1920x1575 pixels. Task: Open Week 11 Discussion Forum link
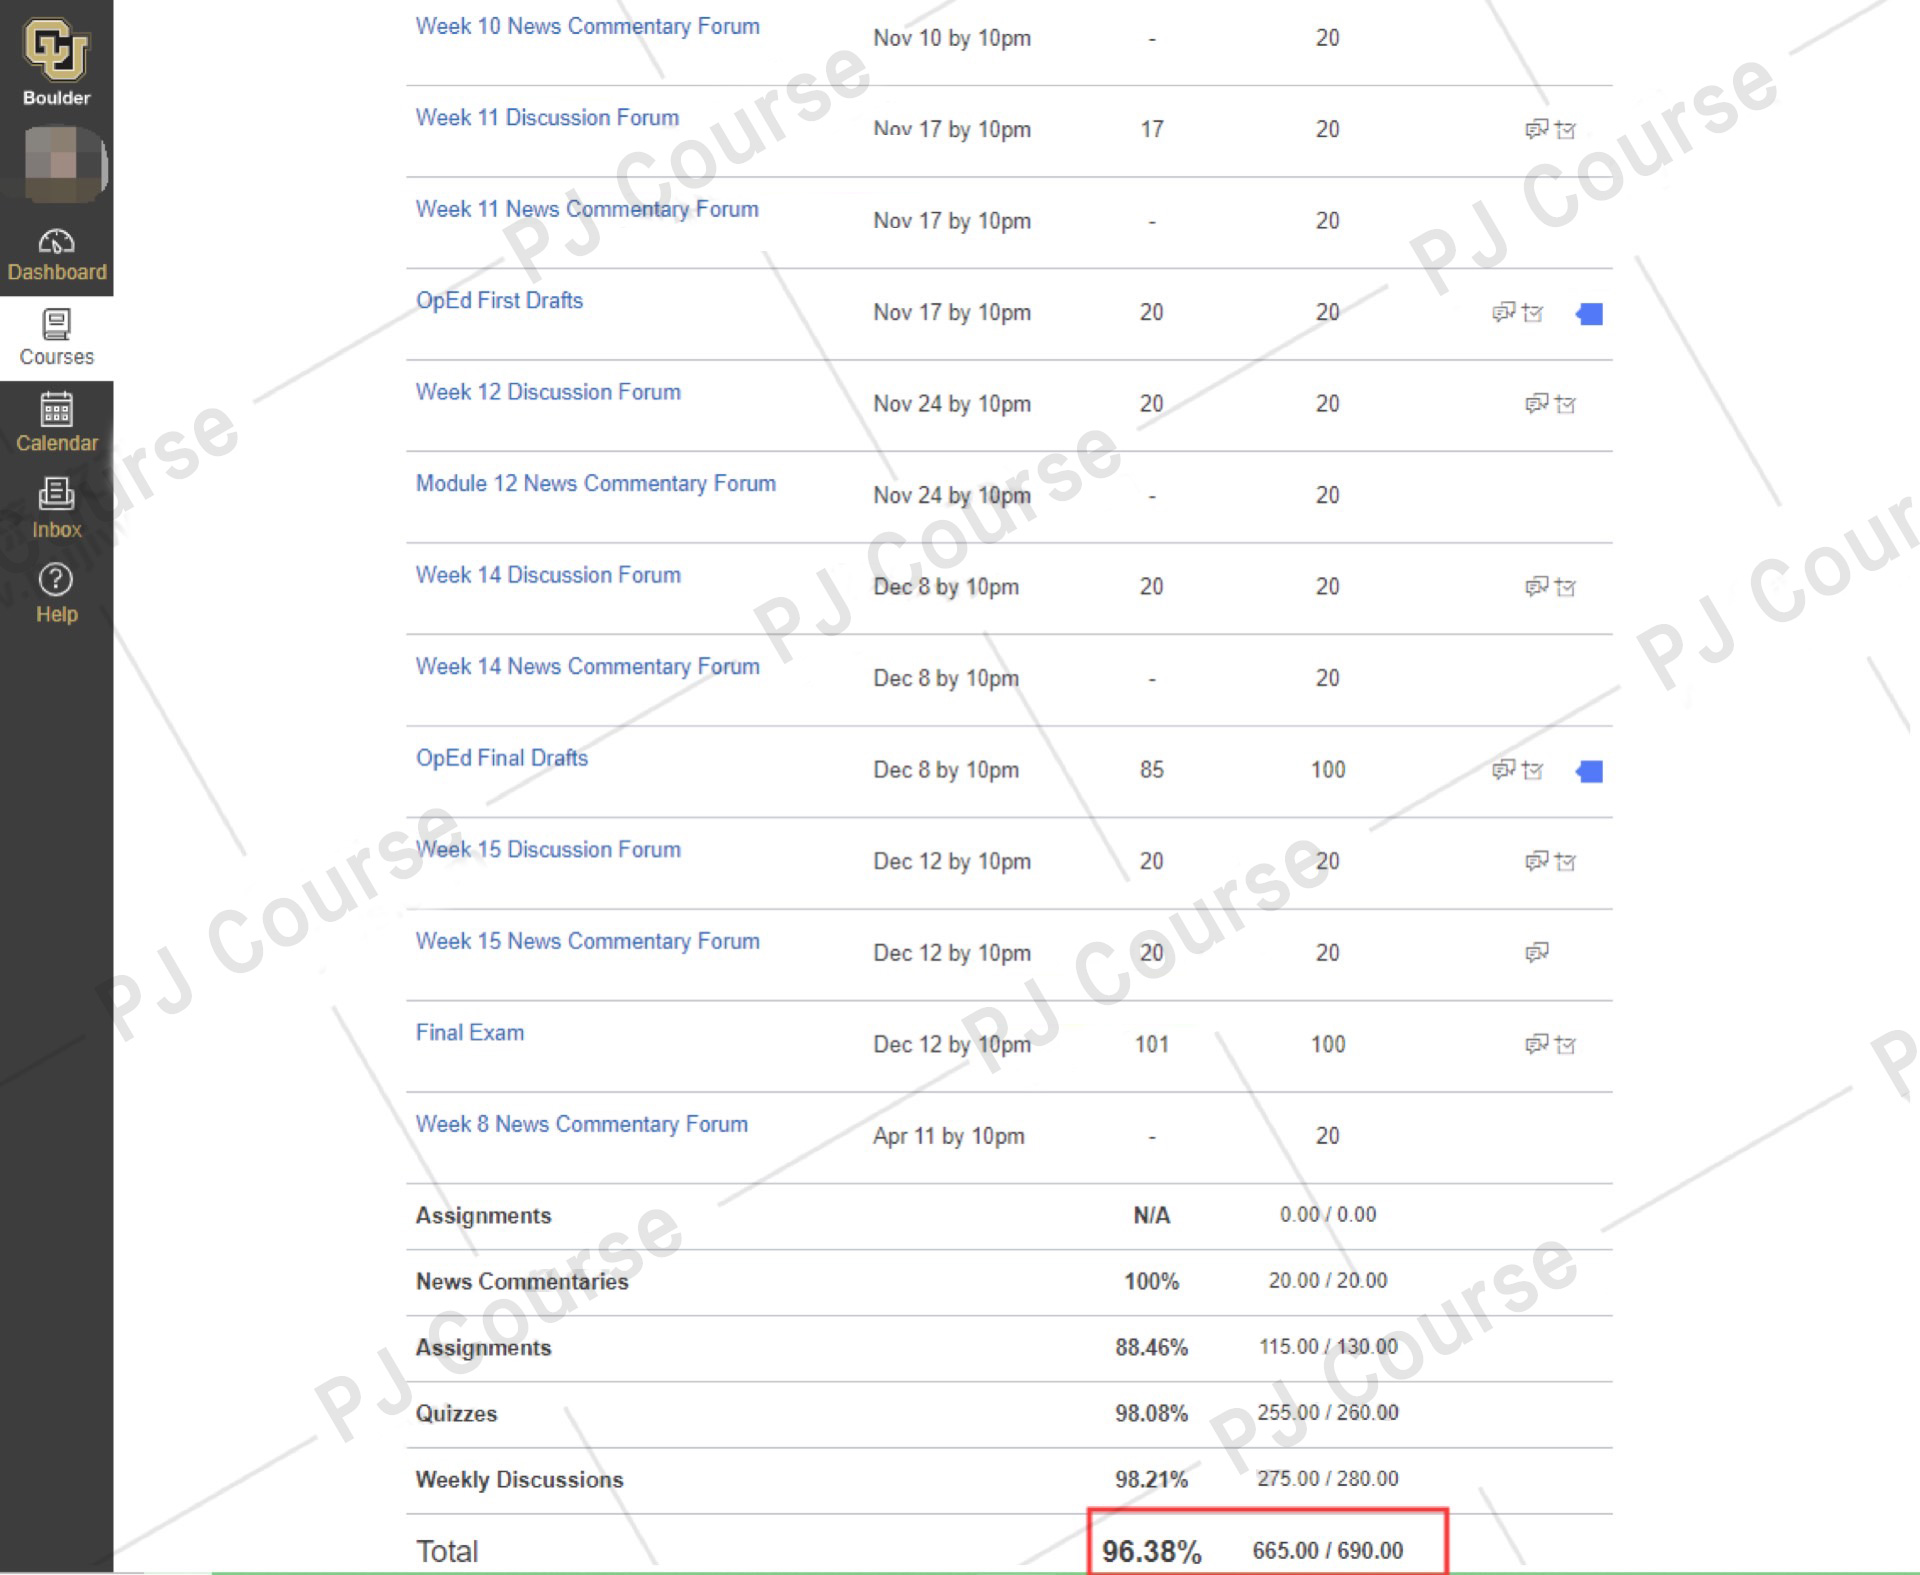point(547,117)
